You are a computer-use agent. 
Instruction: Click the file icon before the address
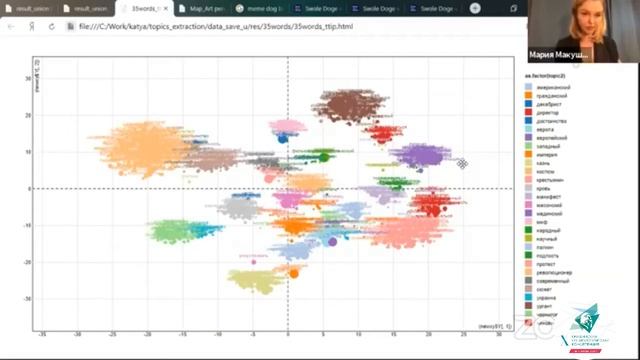(71, 27)
